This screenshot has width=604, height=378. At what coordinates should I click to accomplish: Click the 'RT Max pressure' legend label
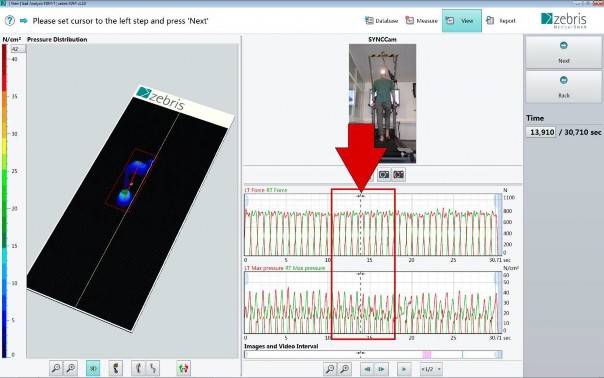coord(305,268)
